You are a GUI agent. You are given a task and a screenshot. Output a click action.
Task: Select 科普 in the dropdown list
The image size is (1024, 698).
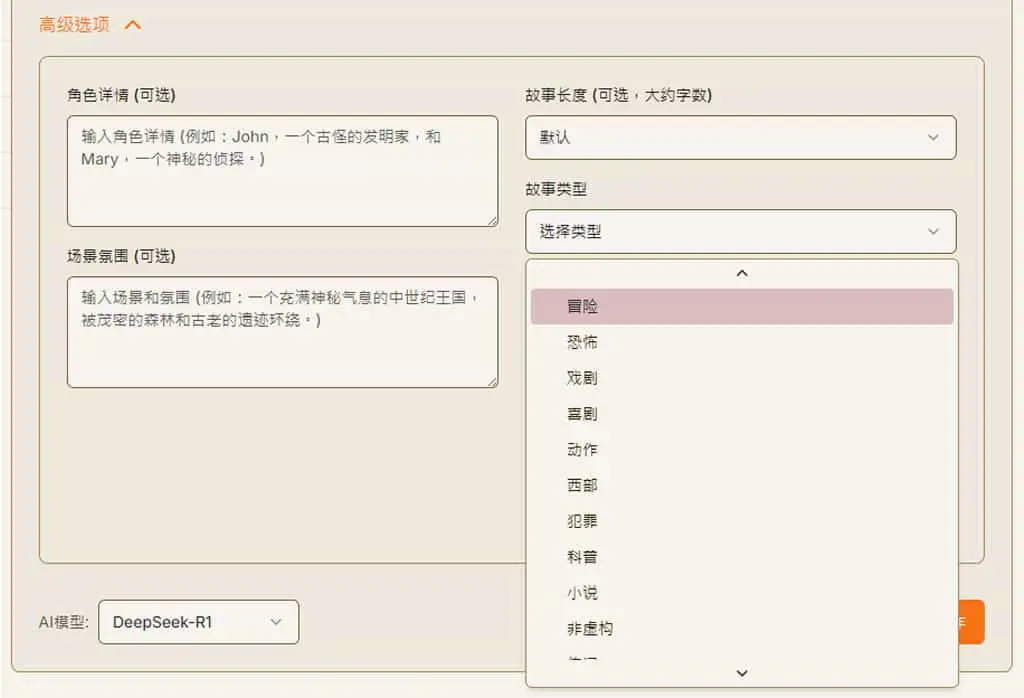point(742,557)
